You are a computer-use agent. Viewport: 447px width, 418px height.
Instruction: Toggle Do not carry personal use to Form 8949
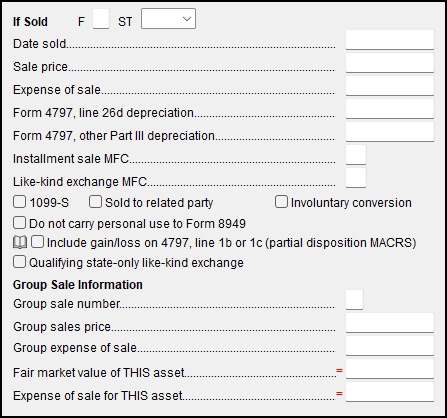tap(19, 223)
